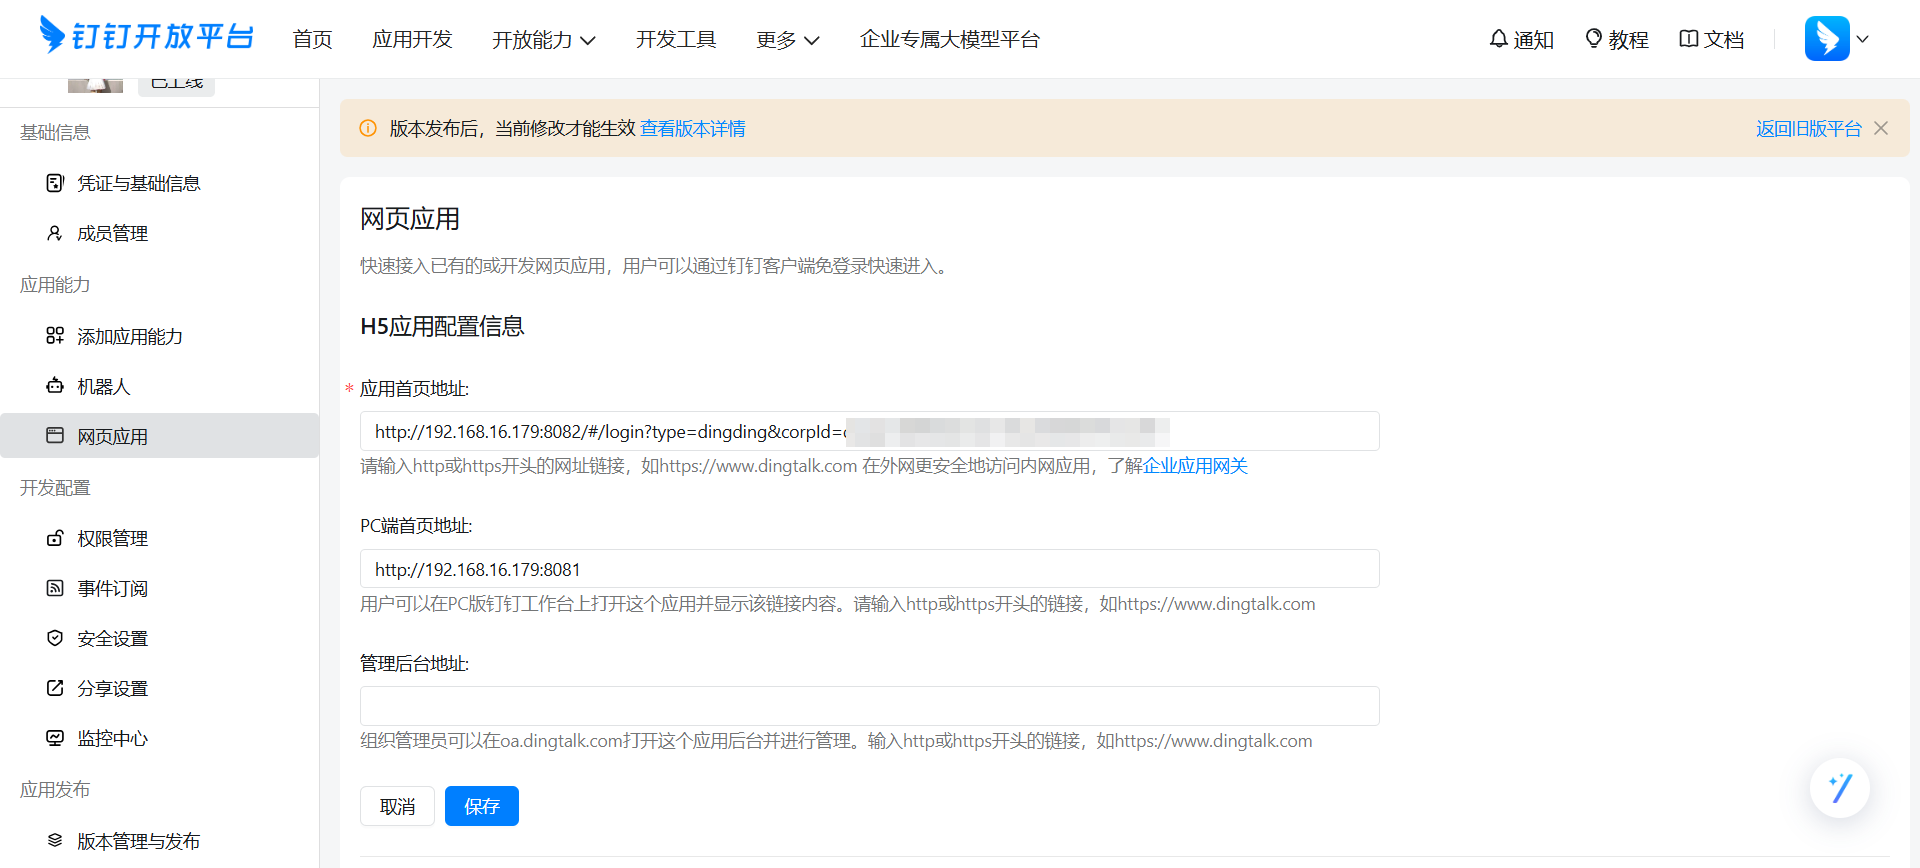1920x868 pixels.
Task: Click the 基础信息 sidebar section label
Action: pyautogui.click(x=55, y=132)
